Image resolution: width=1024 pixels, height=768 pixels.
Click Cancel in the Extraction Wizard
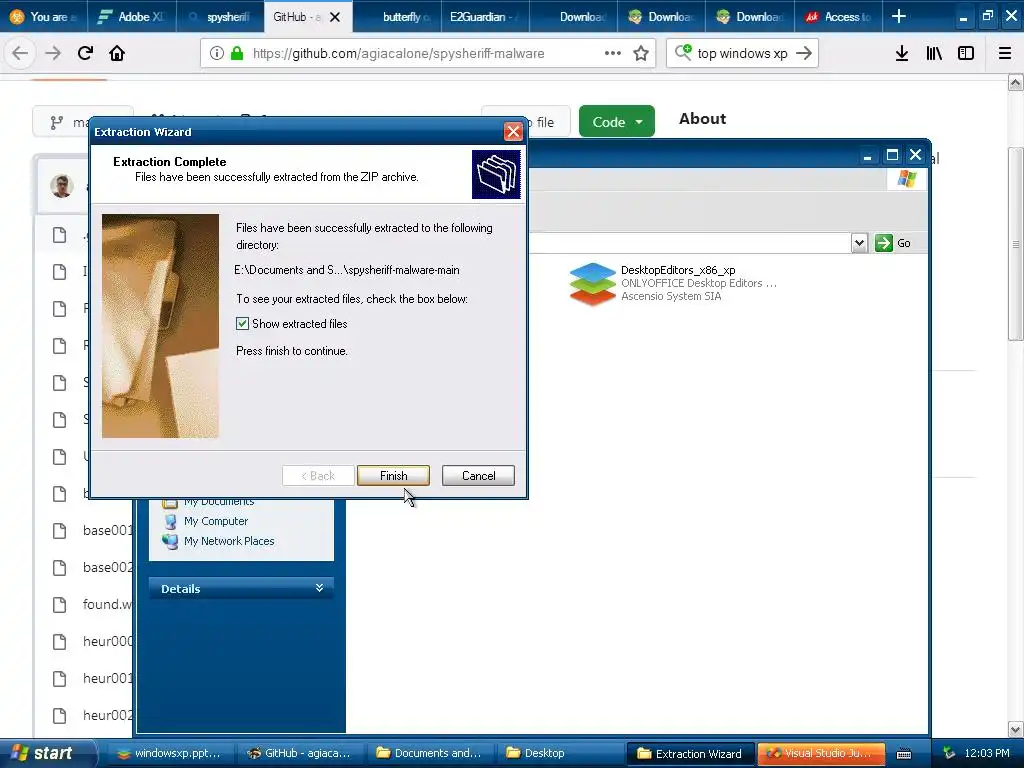point(478,475)
